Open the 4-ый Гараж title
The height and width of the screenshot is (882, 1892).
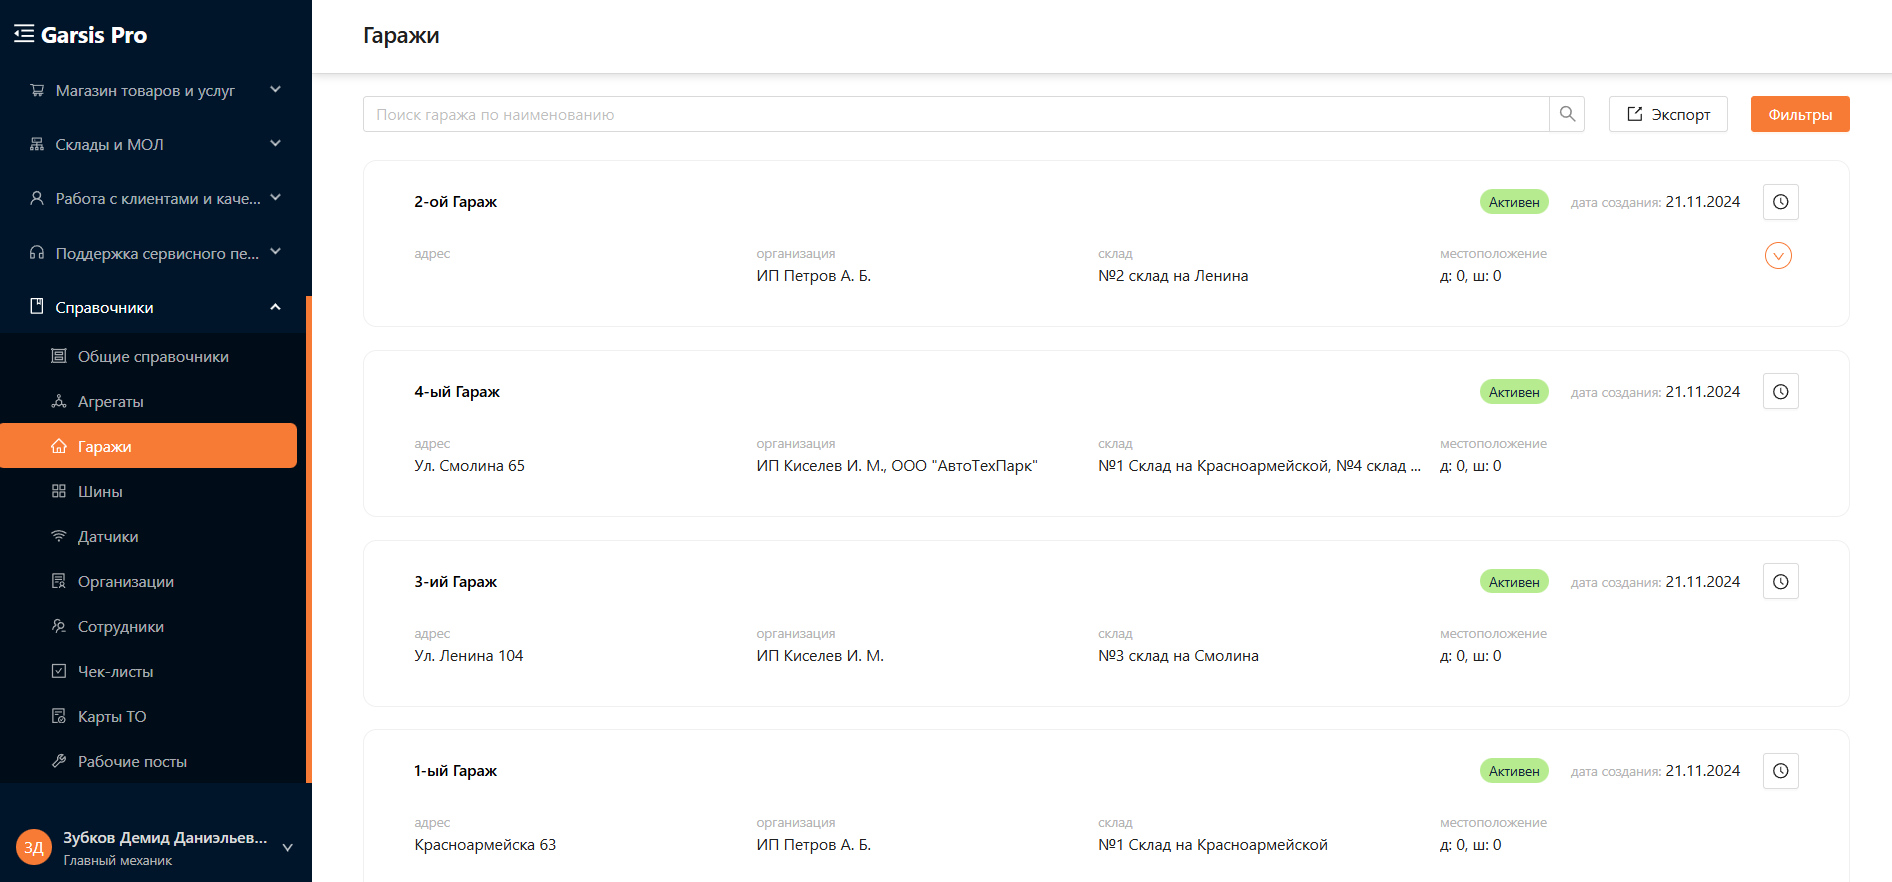[457, 392]
